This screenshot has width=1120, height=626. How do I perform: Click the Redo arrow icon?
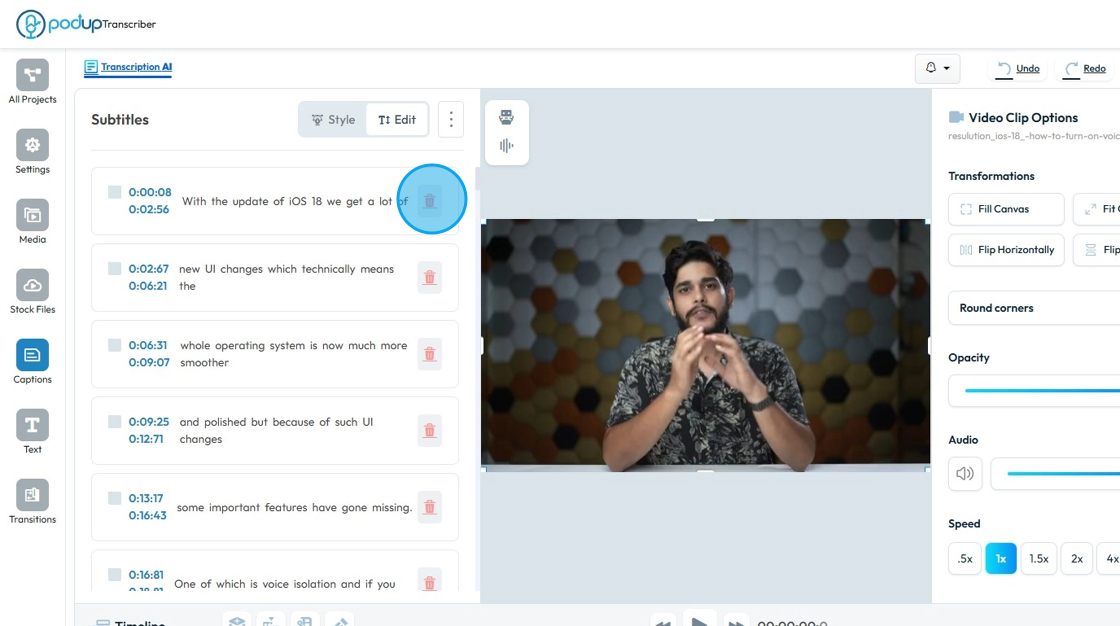point(1071,69)
